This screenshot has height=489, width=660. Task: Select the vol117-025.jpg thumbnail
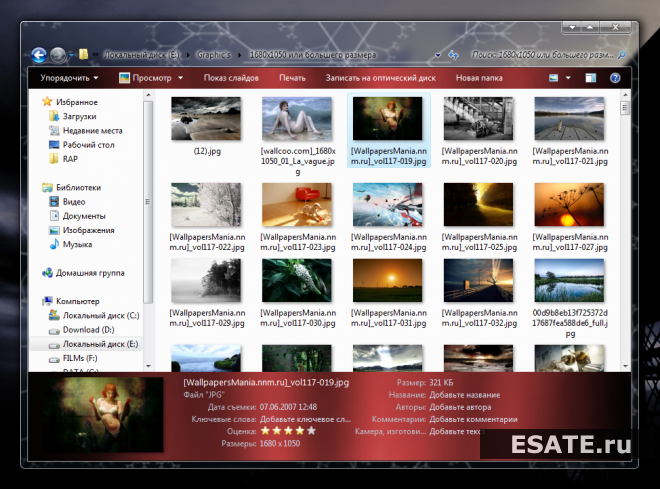click(x=479, y=205)
